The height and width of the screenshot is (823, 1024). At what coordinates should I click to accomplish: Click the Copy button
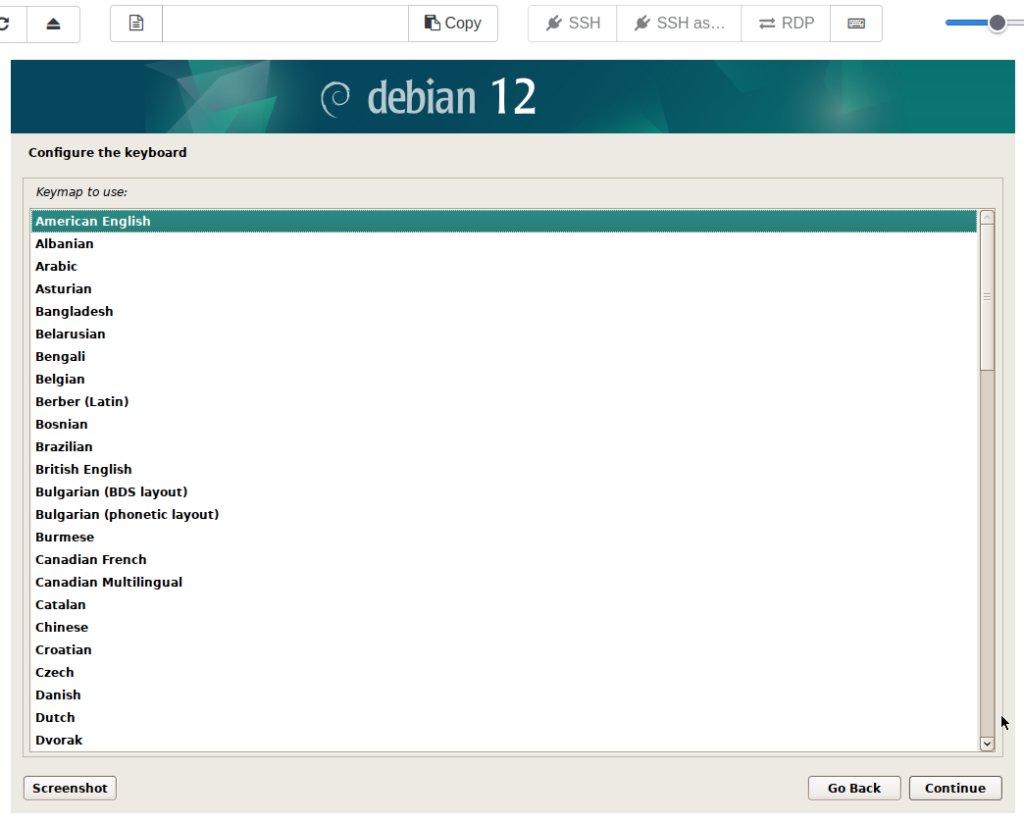453,23
